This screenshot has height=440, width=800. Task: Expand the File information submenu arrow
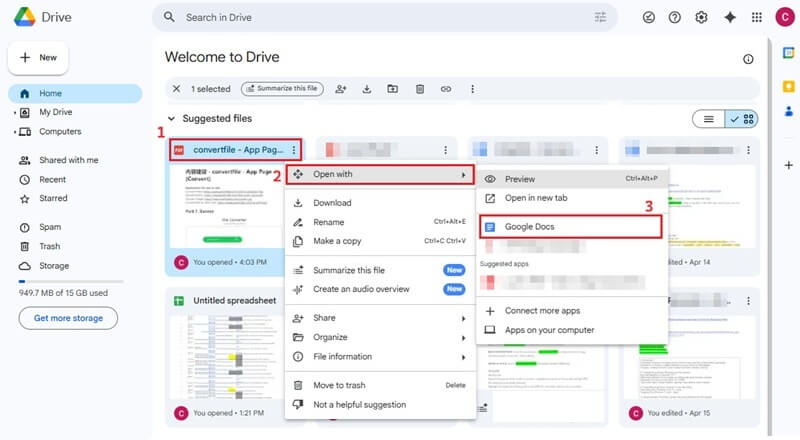463,357
